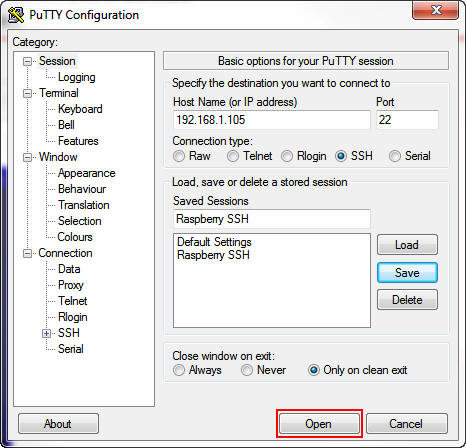Open the Telnet category in tree

tap(72, 301)
